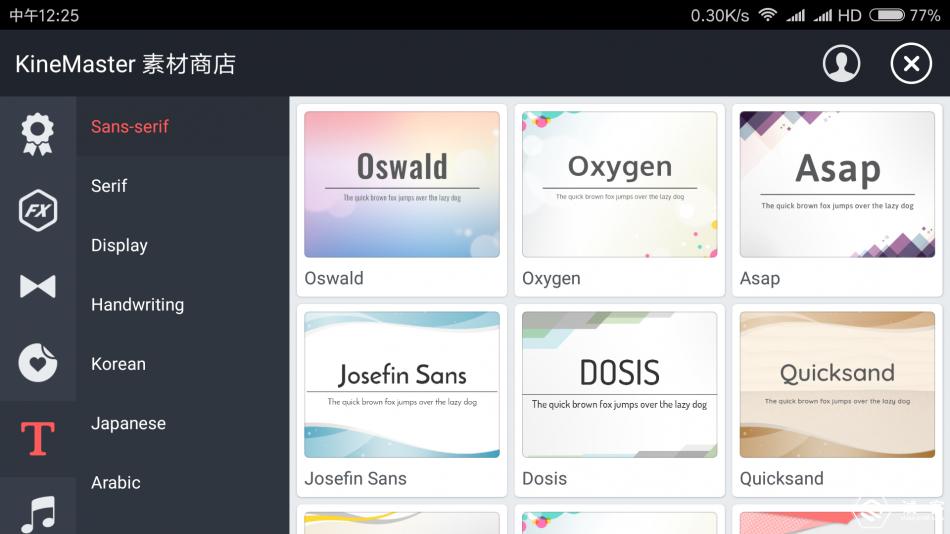950x534 pixels.
Task: Open the user account profile icon
Action: (841, 63)
